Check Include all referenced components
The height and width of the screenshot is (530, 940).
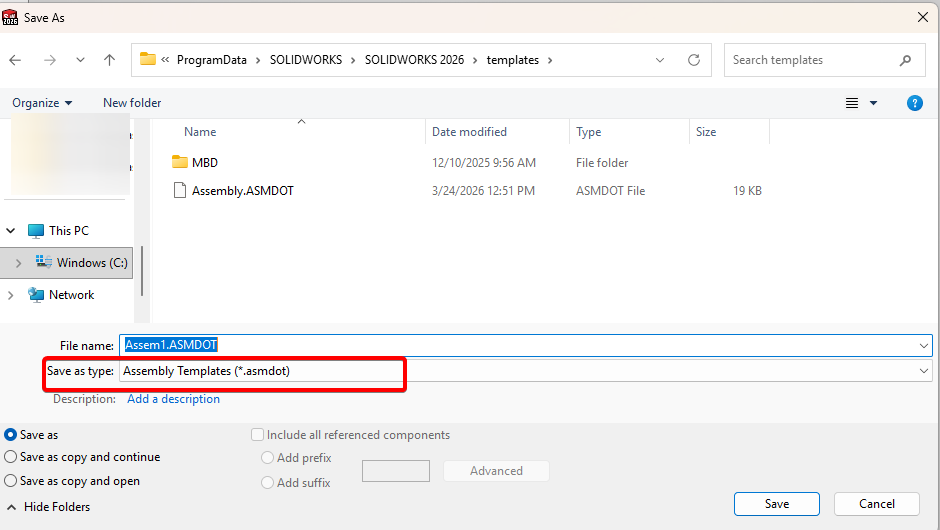coord(257,435)
